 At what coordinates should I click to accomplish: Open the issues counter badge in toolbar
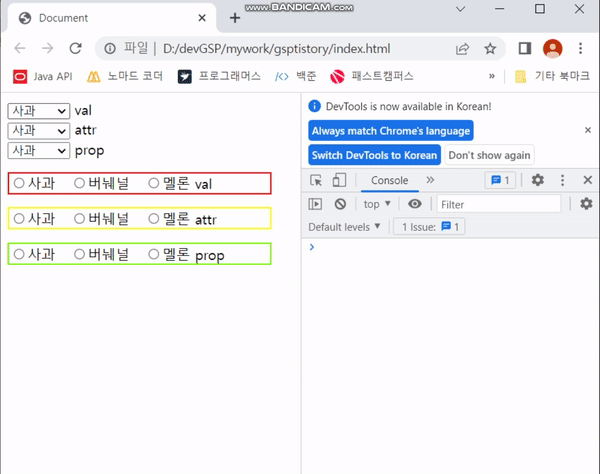click(x=500, y=180)
